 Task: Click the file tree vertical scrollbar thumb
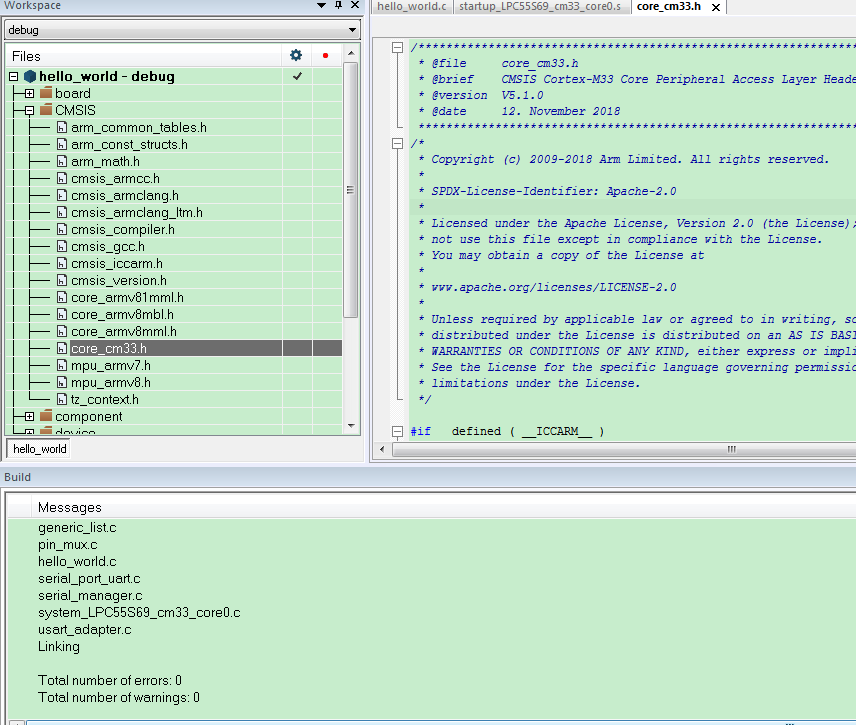[351, 189]
